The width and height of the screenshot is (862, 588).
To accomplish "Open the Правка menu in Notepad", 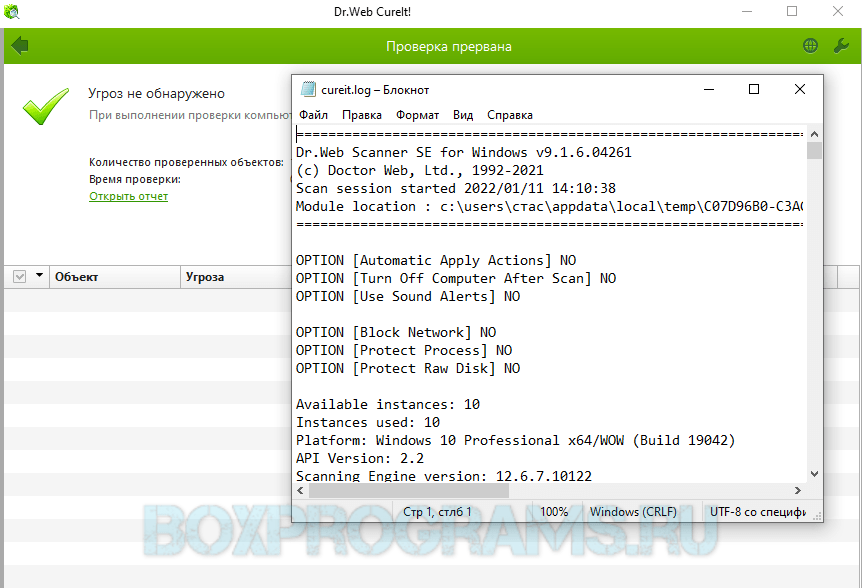I will tap(361, 115).
